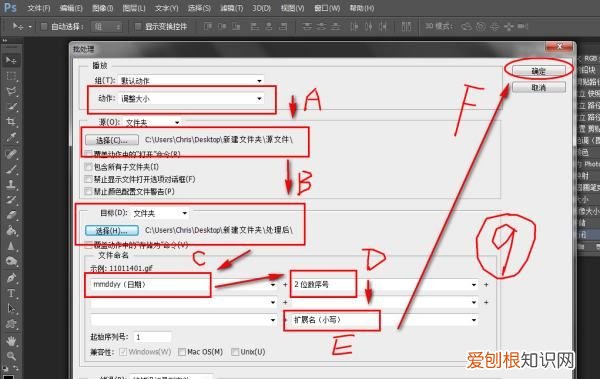Click the 取消 button
600x379 pixels.
pos(538,88)
